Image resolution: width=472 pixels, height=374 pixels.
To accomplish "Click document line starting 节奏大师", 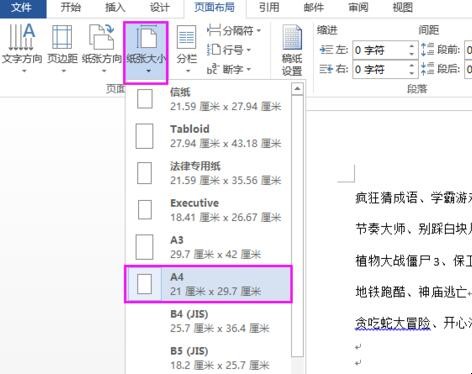I will pyautogui.click(x=414, y=229).
